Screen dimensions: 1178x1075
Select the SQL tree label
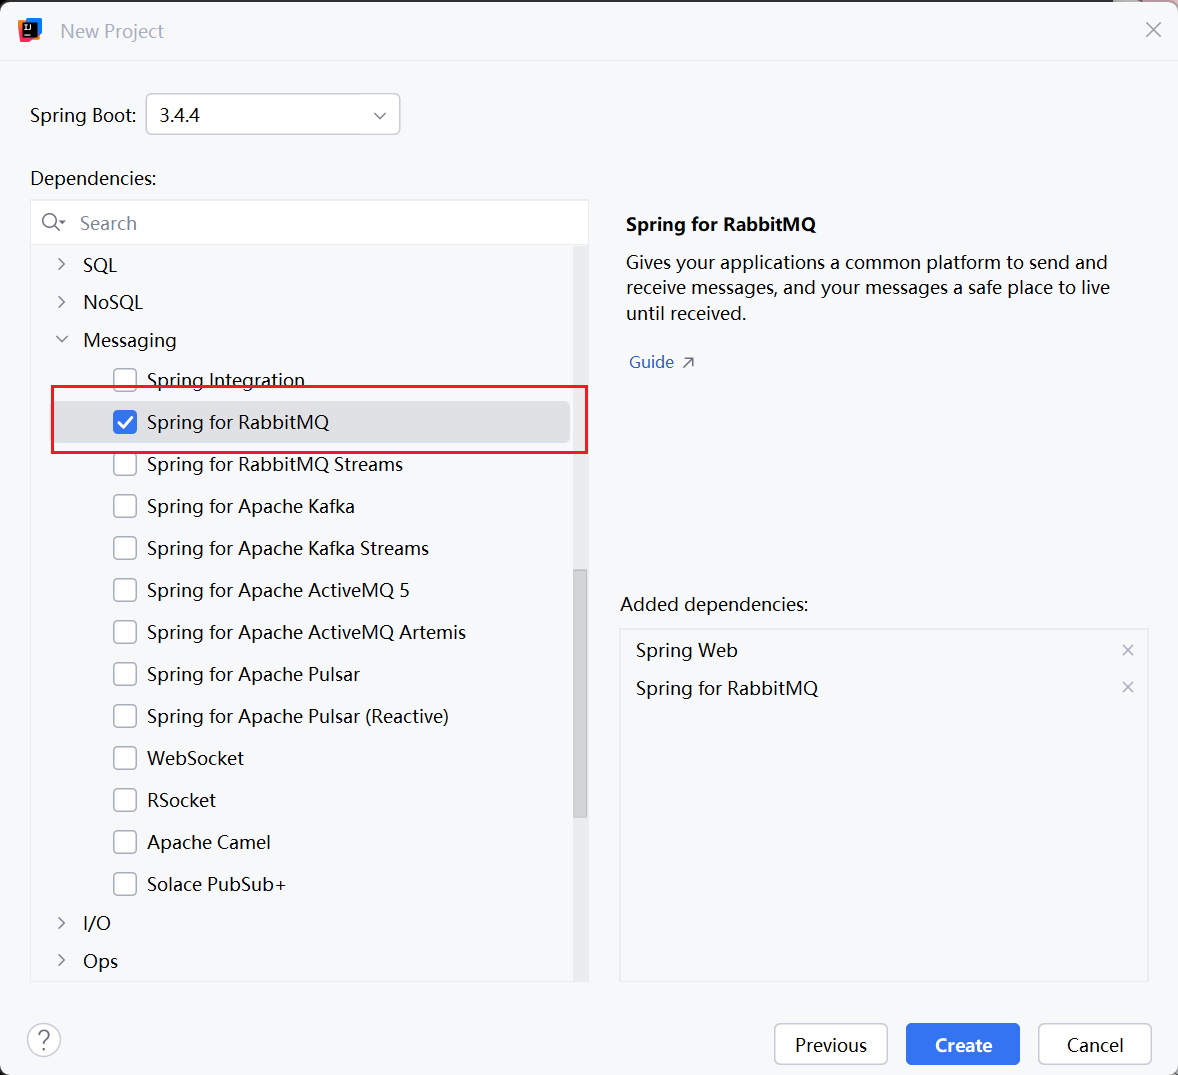click(x=100, y=265)
